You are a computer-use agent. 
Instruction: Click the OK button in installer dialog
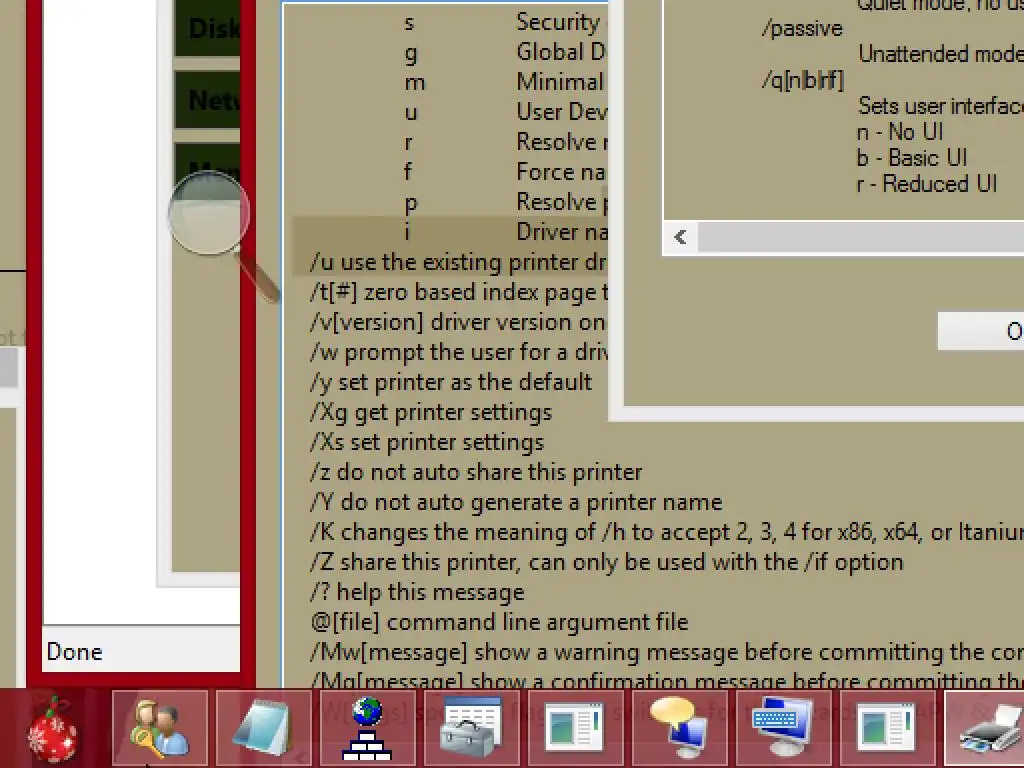(981, 331)
